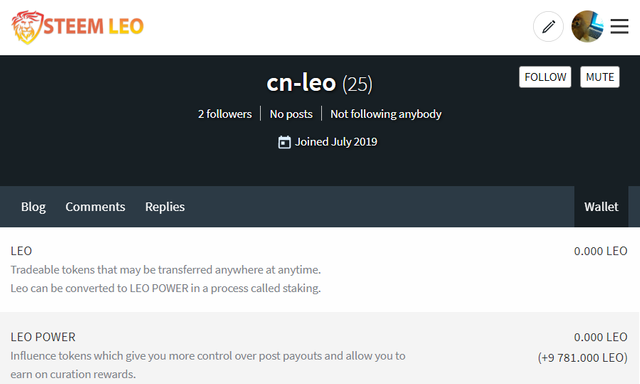Open the hamburger menu icon
The image size is (640, 384).
coord(619,27)
